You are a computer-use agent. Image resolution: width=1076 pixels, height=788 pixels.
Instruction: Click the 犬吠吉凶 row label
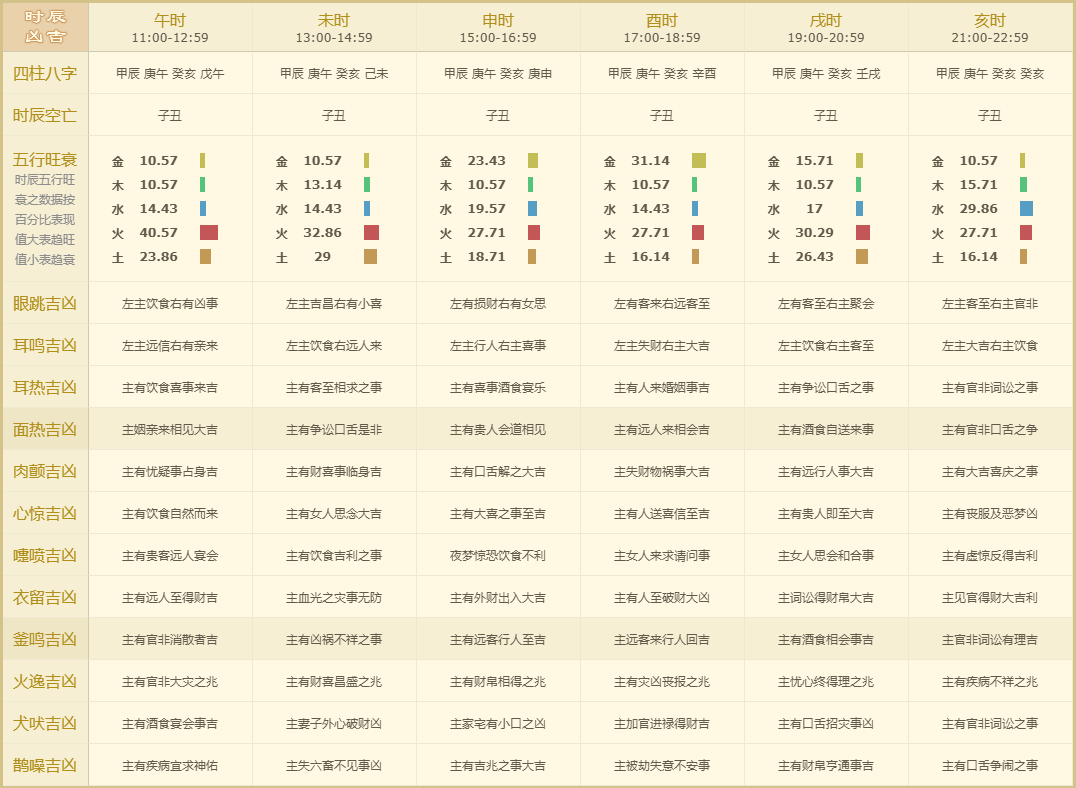tap(45, 723)
